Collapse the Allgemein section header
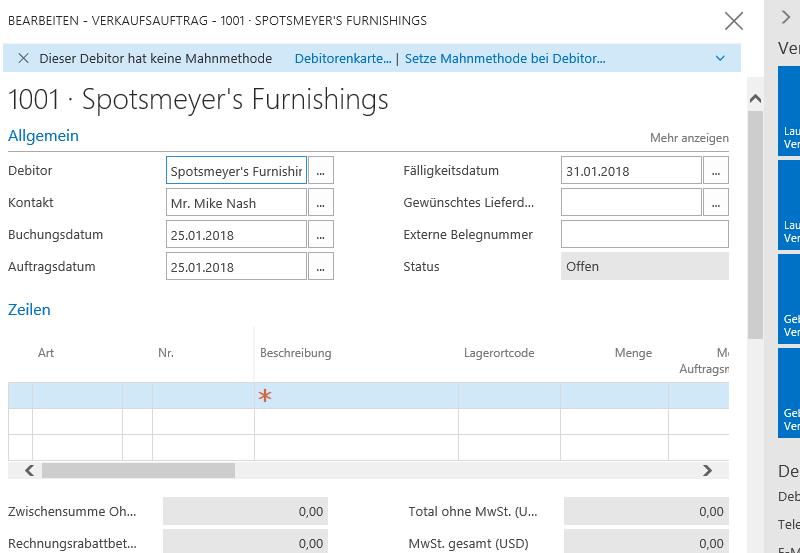The height and width of the screenshot is (553, 800). tap(43, 136)
